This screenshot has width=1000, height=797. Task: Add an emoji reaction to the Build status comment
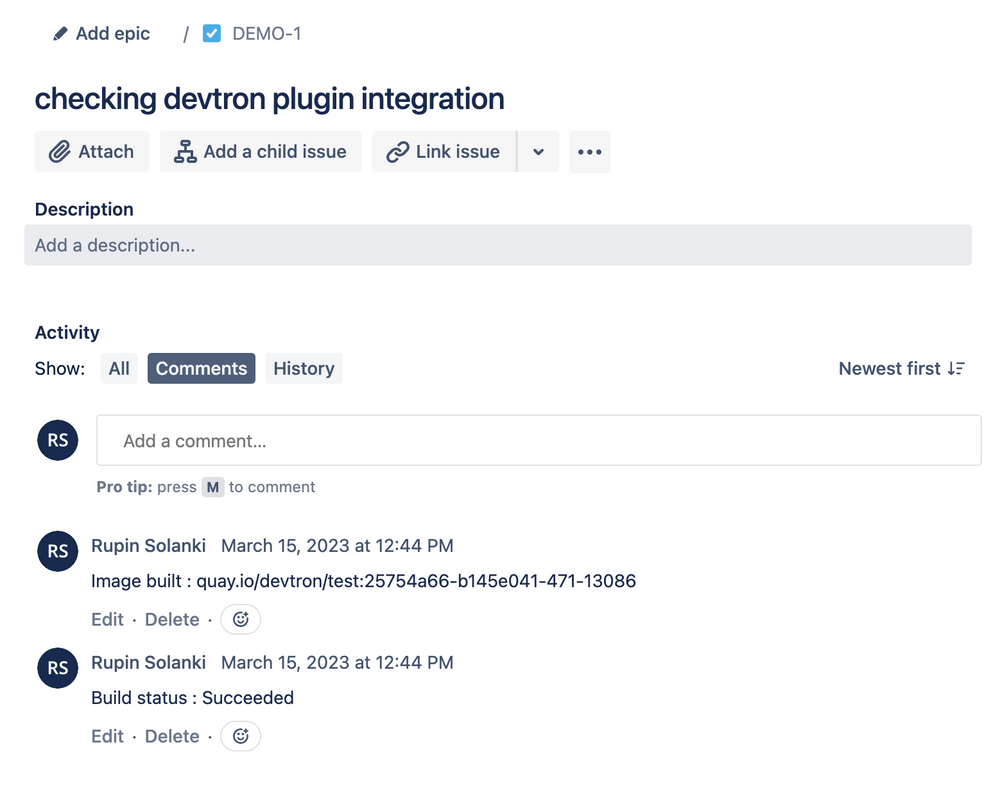(240, 736)
